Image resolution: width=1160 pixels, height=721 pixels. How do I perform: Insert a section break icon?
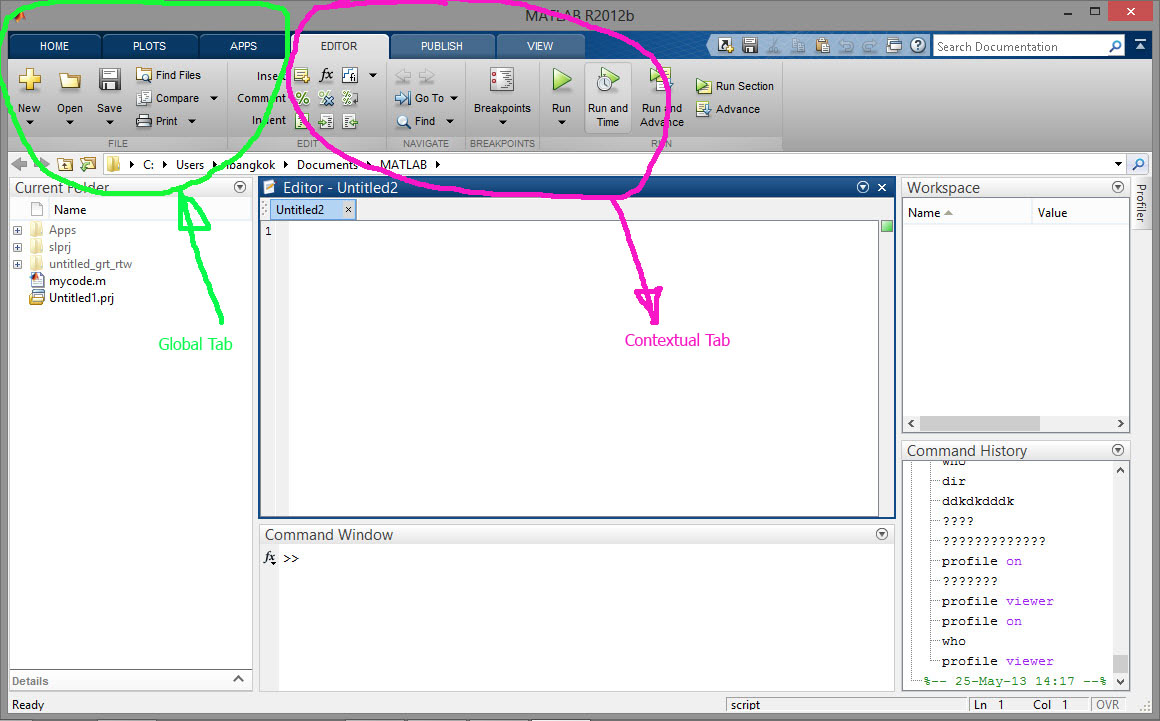tap(302, 75)
